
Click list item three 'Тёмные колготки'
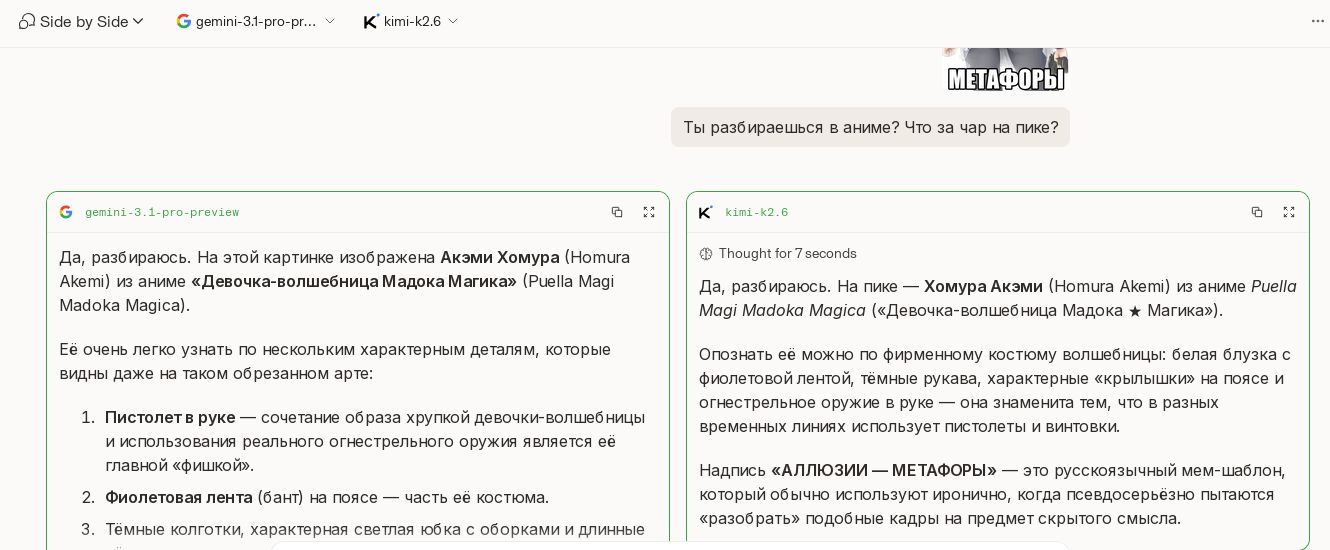coord(375,529)
